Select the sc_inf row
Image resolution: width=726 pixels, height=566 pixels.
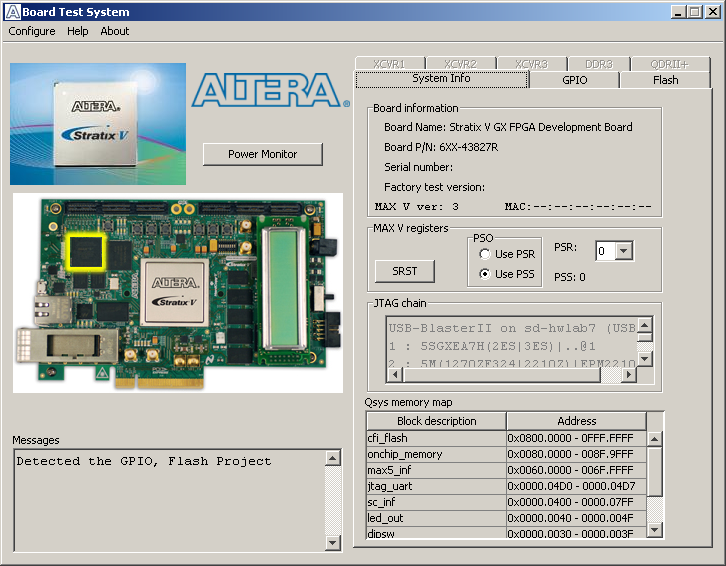tap(506, 502)
